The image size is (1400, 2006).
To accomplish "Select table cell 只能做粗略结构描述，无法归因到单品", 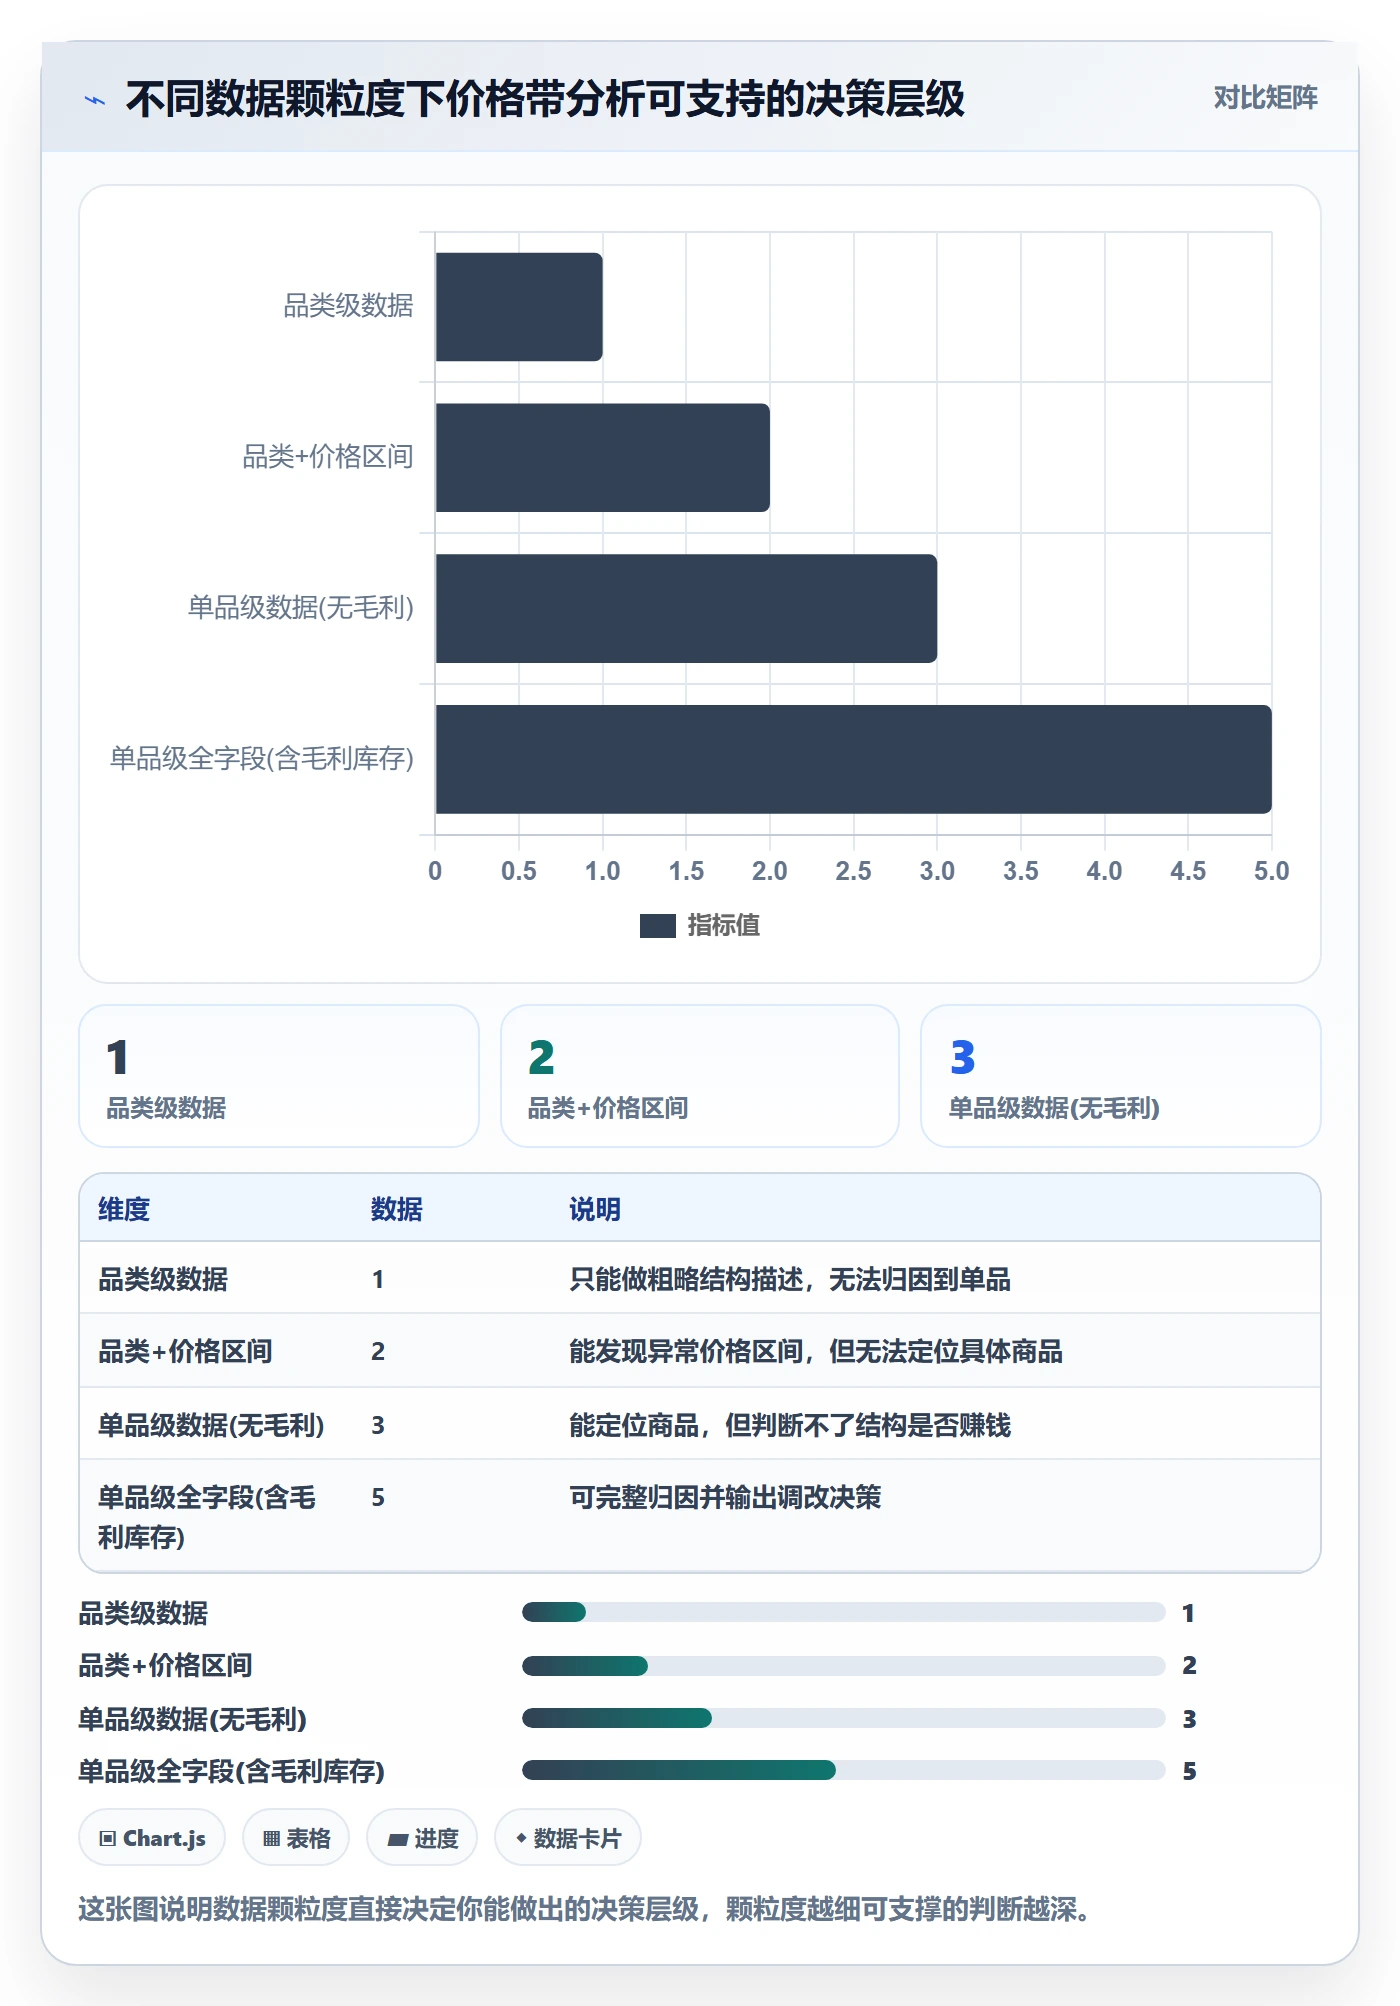I will pyautogui.click(x=790, y=1279).
